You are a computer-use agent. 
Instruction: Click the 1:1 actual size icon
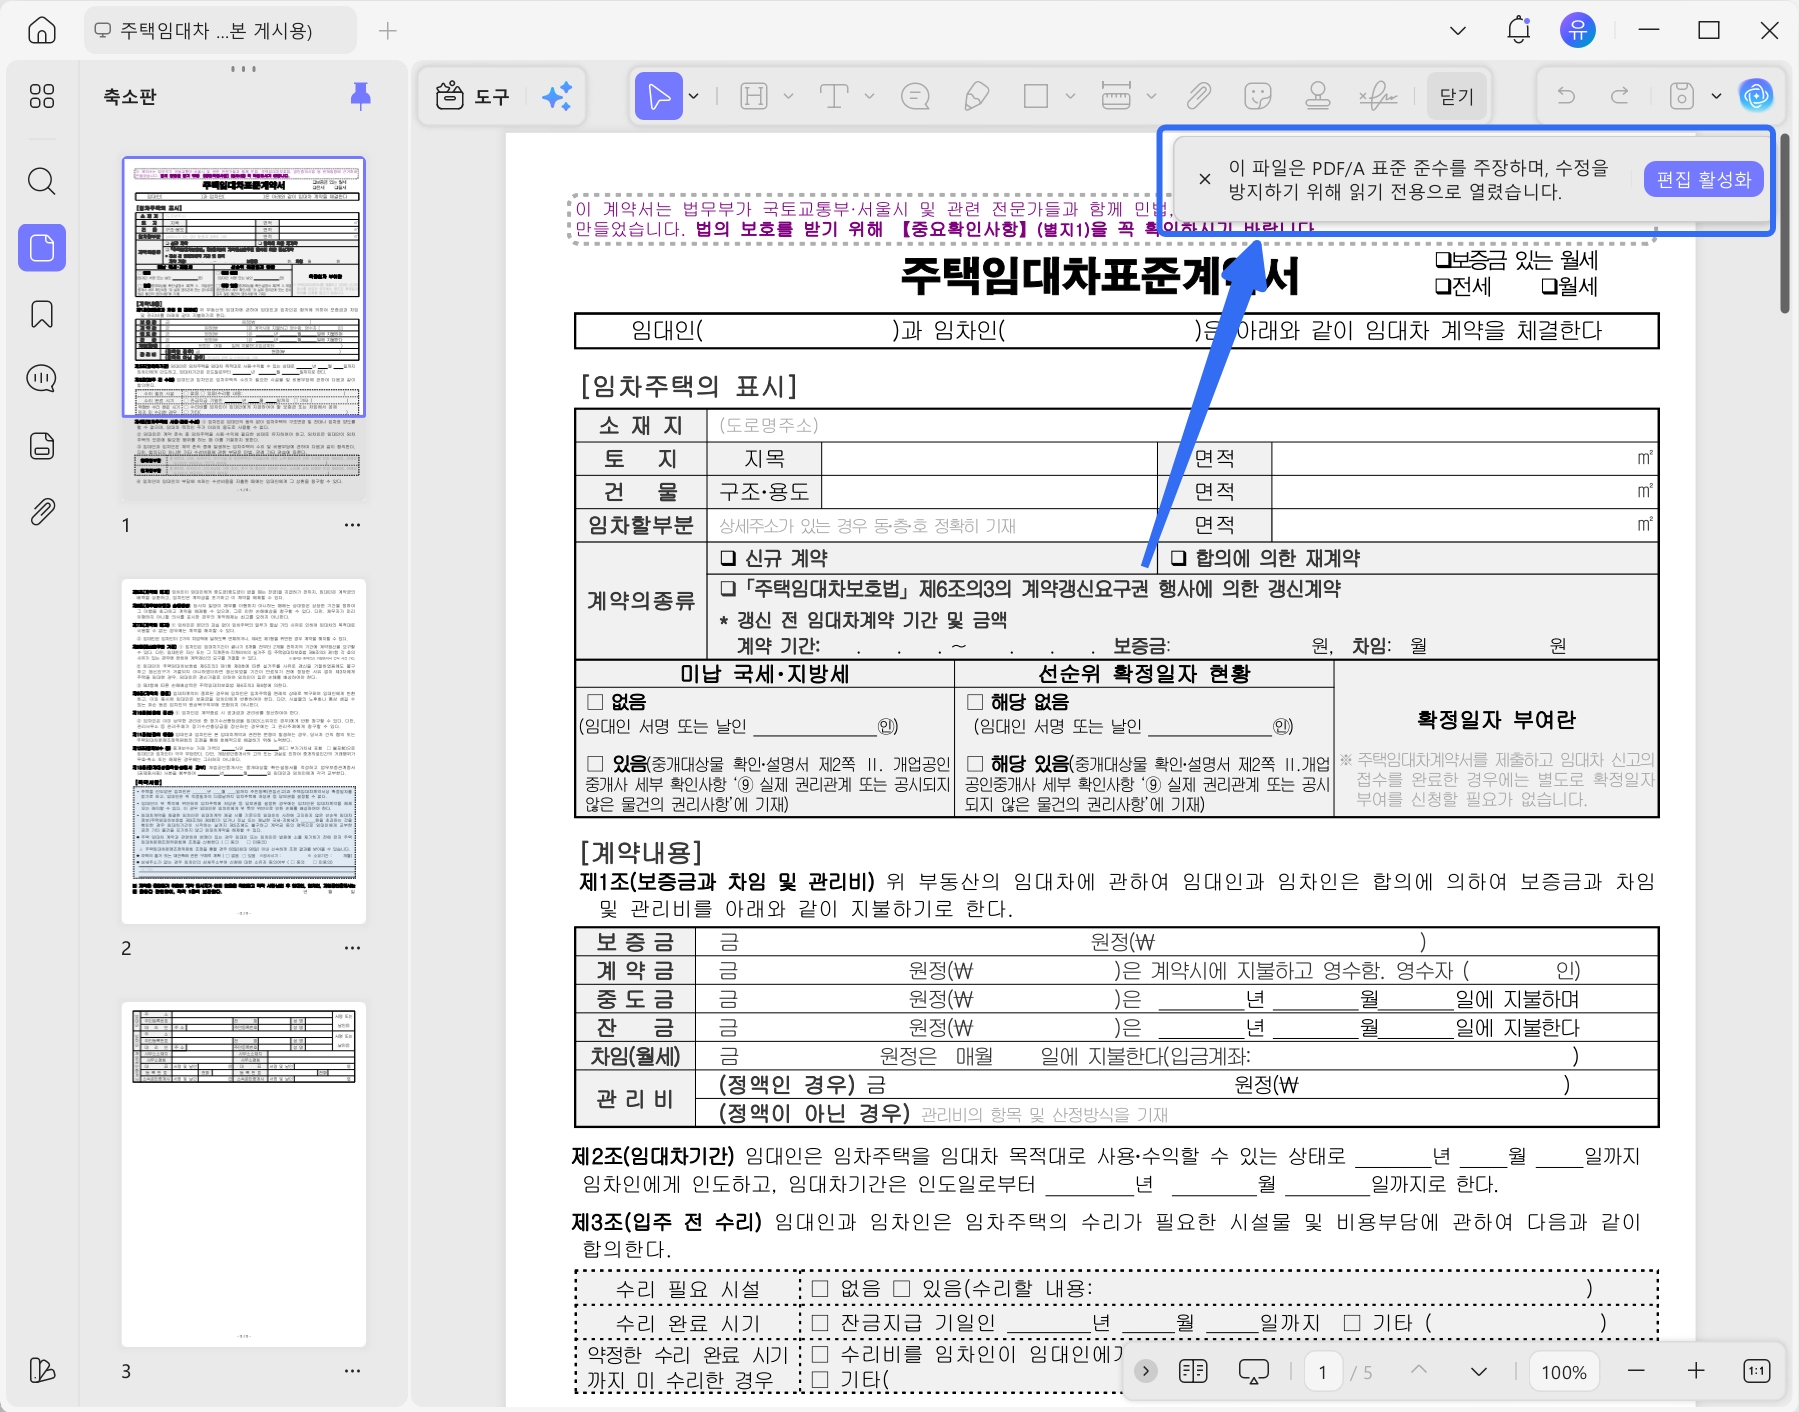[x=1756, y=1371]
